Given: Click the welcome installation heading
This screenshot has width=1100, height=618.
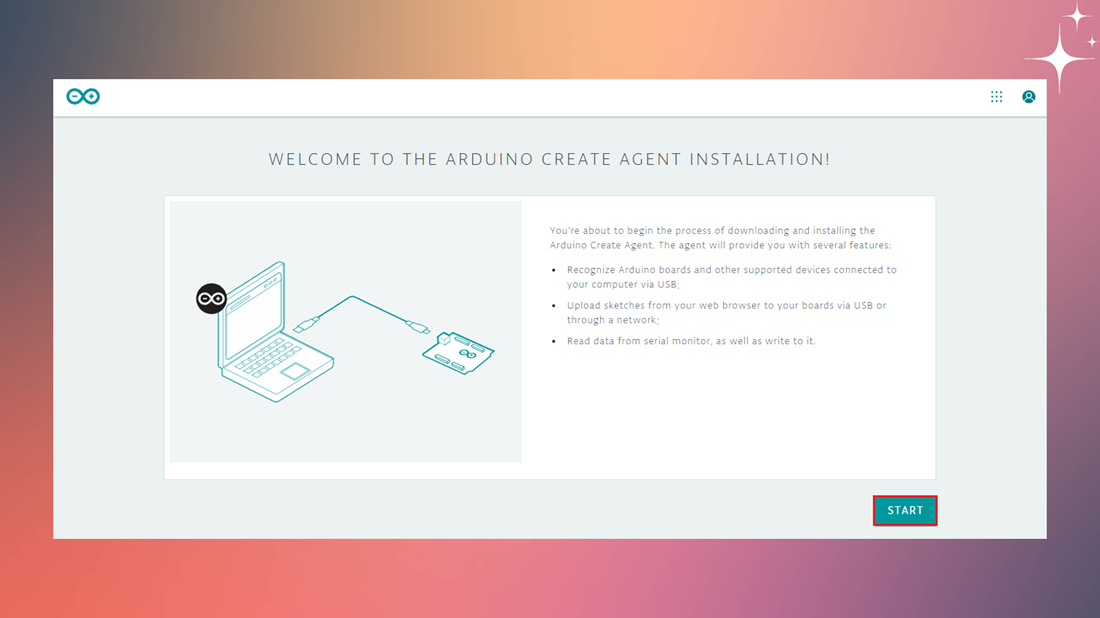Looking at the screenshot, I should click(549, 159).
